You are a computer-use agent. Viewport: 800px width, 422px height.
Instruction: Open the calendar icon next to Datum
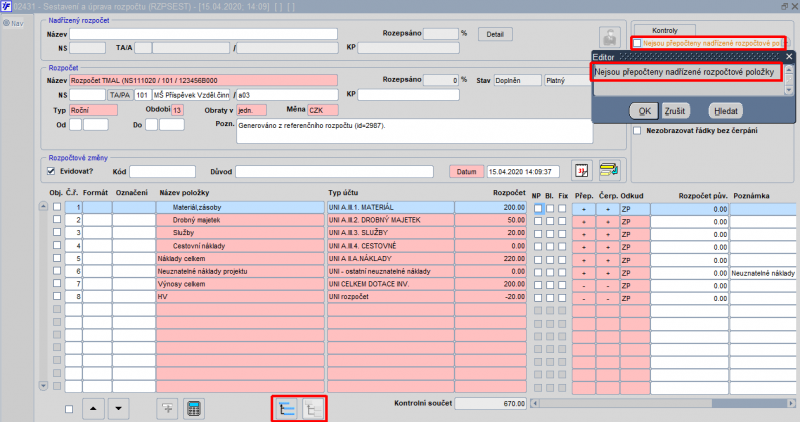tap(582, 170)
